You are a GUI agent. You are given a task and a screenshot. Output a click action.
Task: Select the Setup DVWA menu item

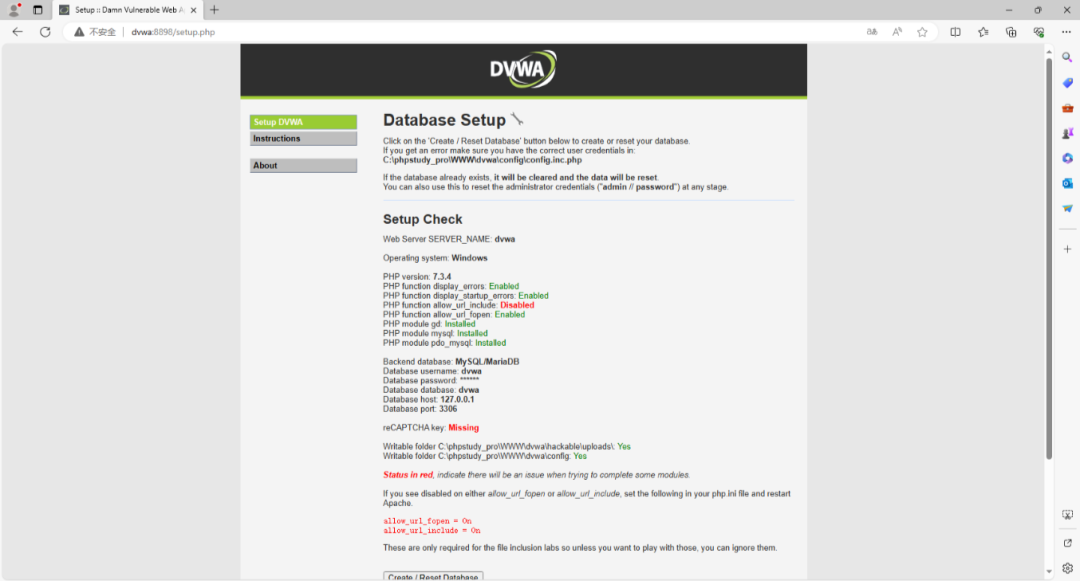click(x=303, y=122)
